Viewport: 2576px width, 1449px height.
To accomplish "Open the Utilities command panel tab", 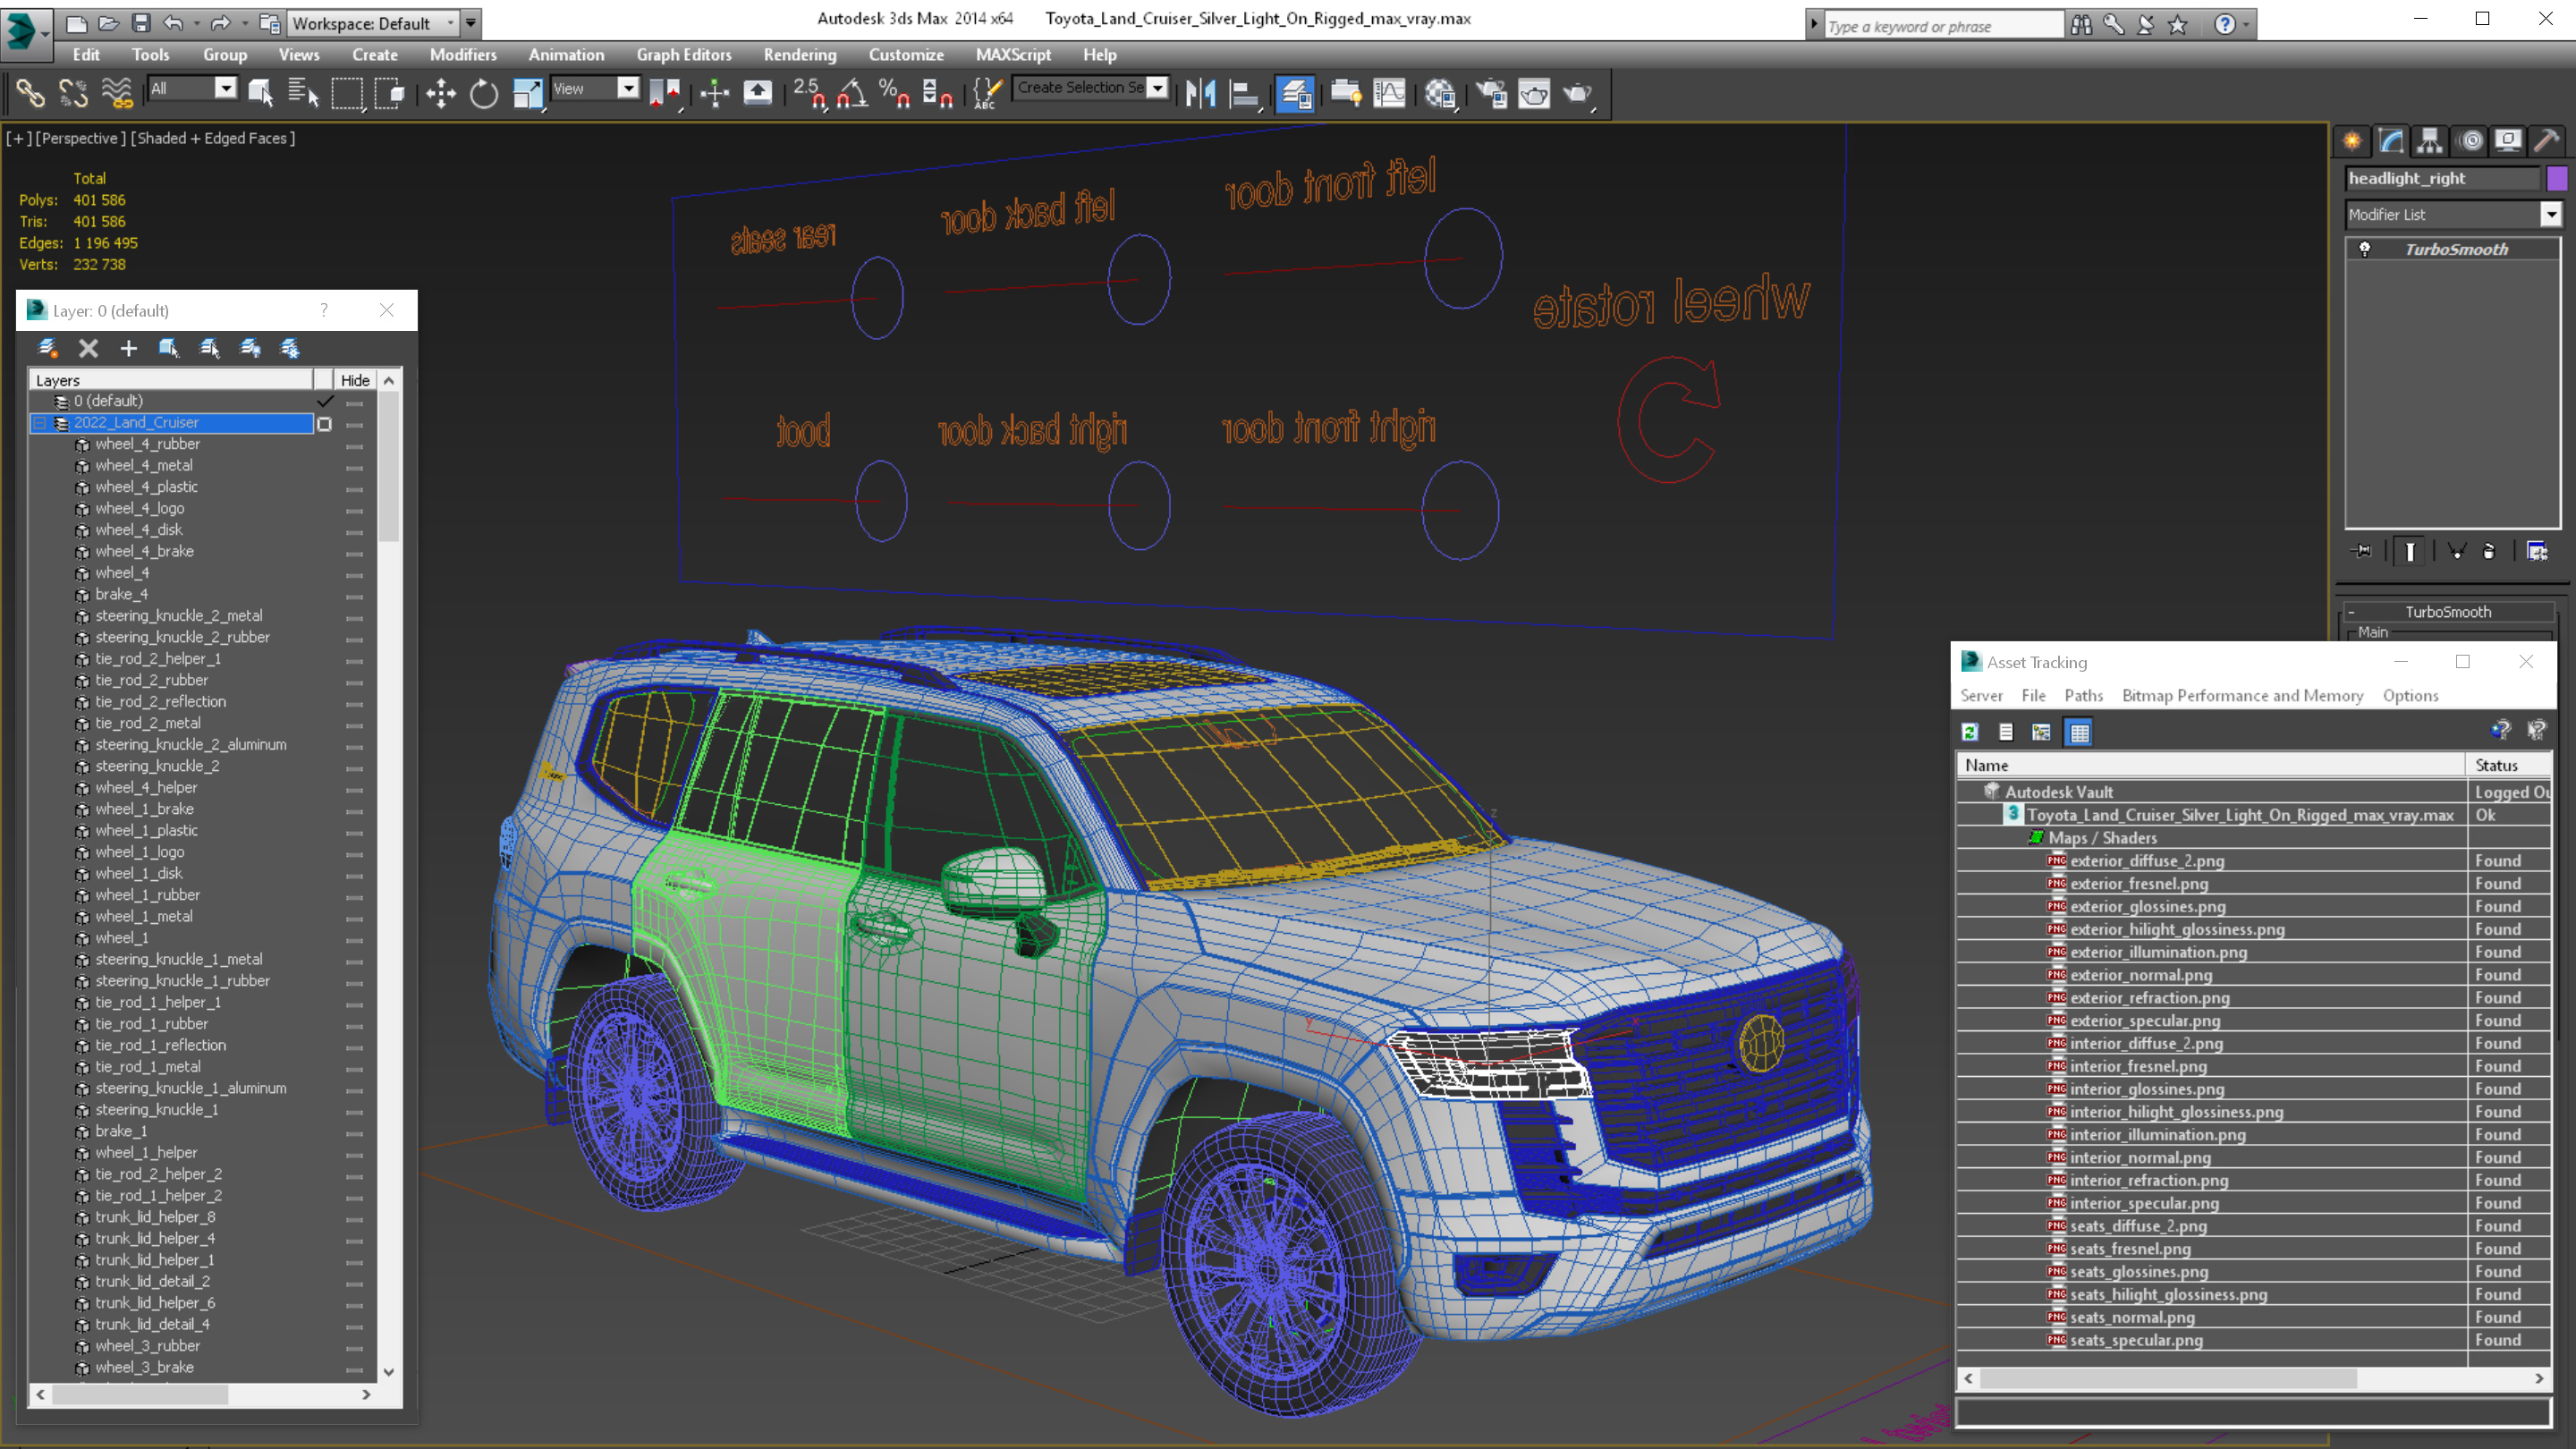I will [x=2547, y=141].
